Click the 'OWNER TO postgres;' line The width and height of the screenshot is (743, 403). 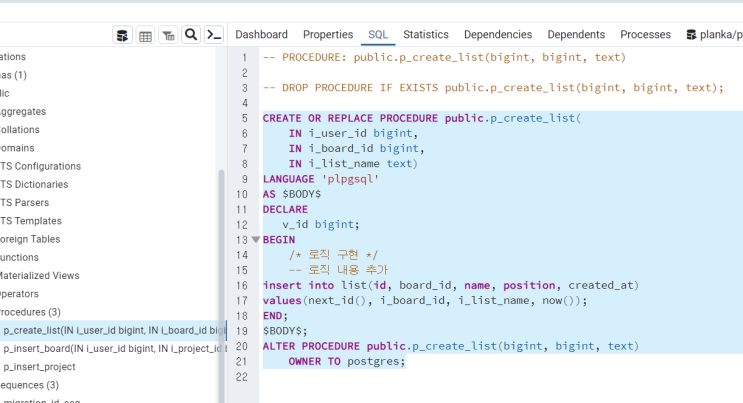click(x=347, y=361)
